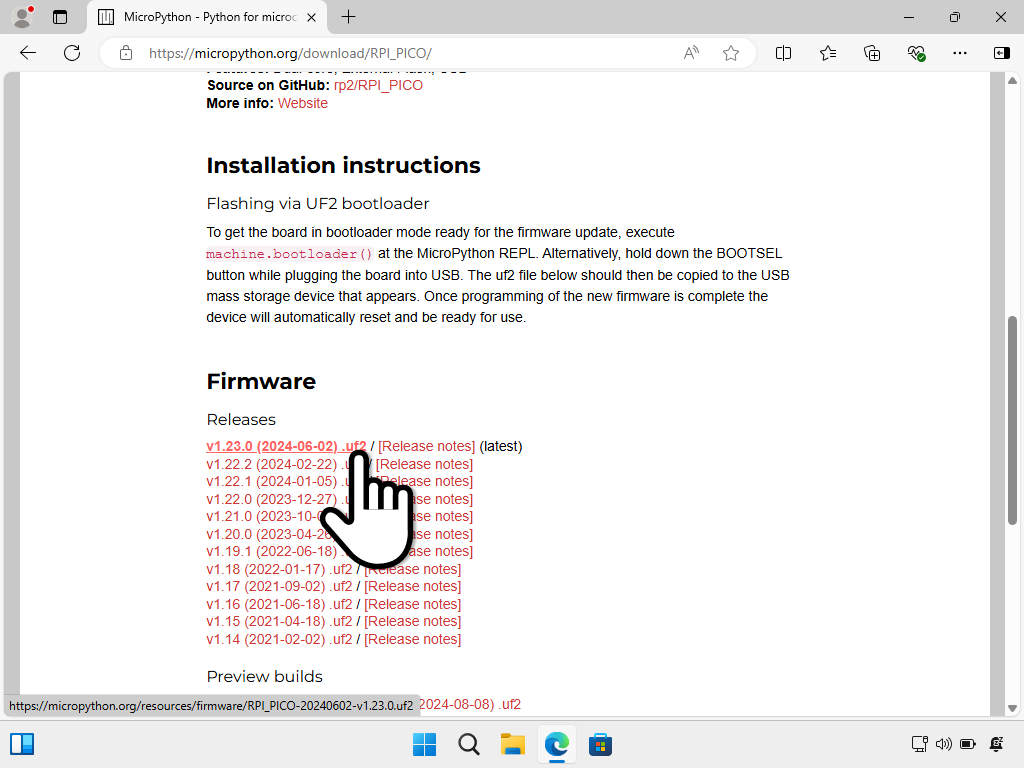Click the page scrollbar up arrow
Viewport: 1024px width, 768px height.
pyautogui.click(x=1012, y=81)
